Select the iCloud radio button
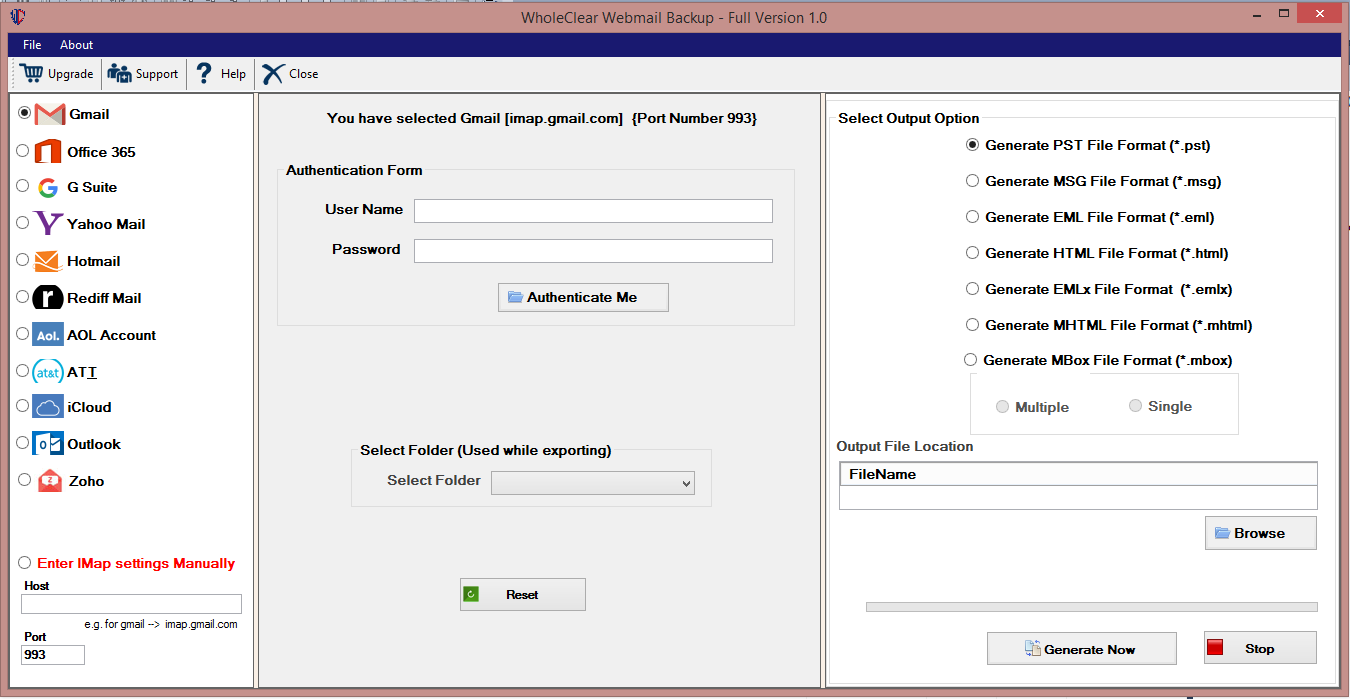The image size is (1350, 699). tap(23, 406)
